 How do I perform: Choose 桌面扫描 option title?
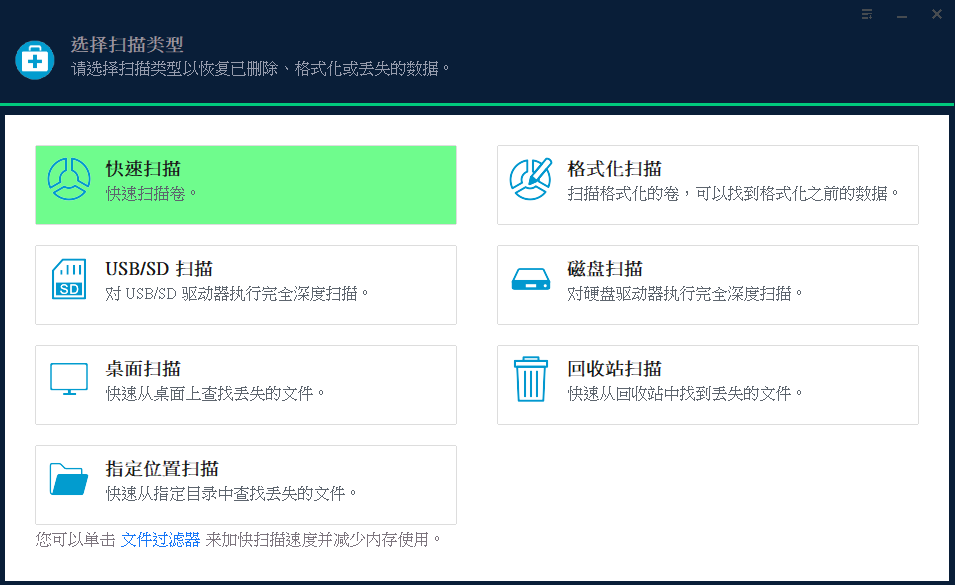point(143,369)
